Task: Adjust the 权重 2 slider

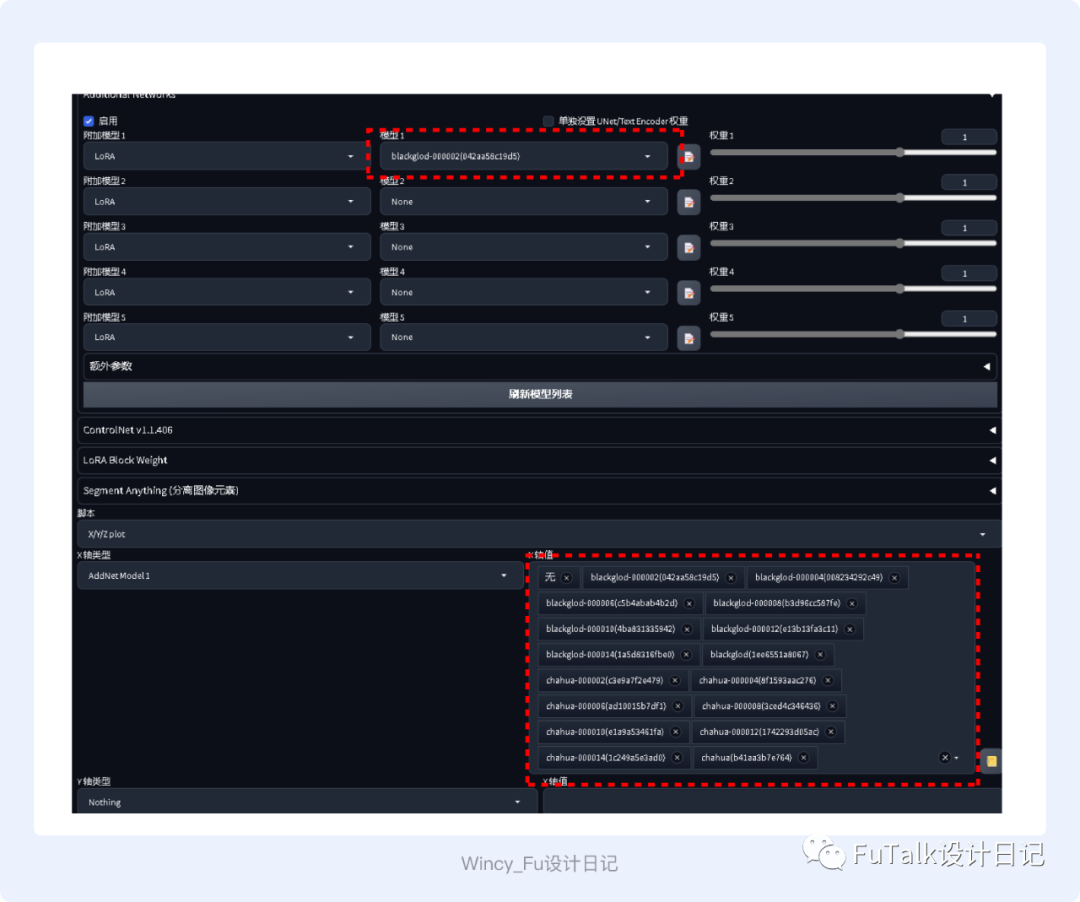Action: (853, 198)
